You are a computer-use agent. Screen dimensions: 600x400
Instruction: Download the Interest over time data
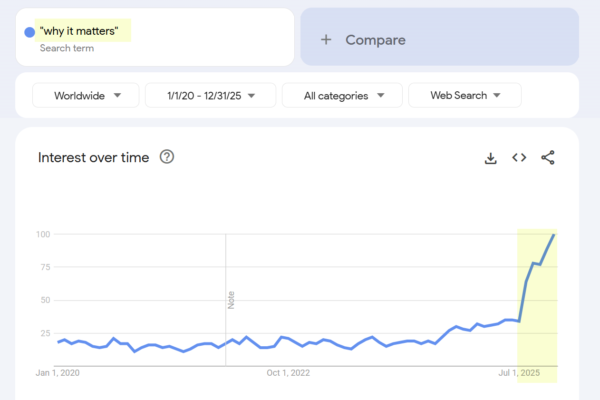point(491,158)
